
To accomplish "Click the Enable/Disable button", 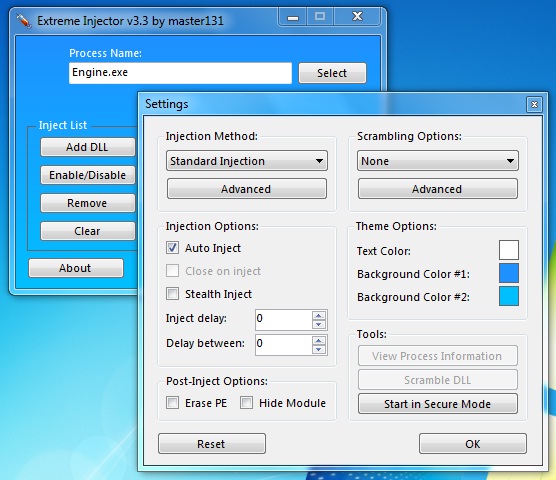I will 88,175.
